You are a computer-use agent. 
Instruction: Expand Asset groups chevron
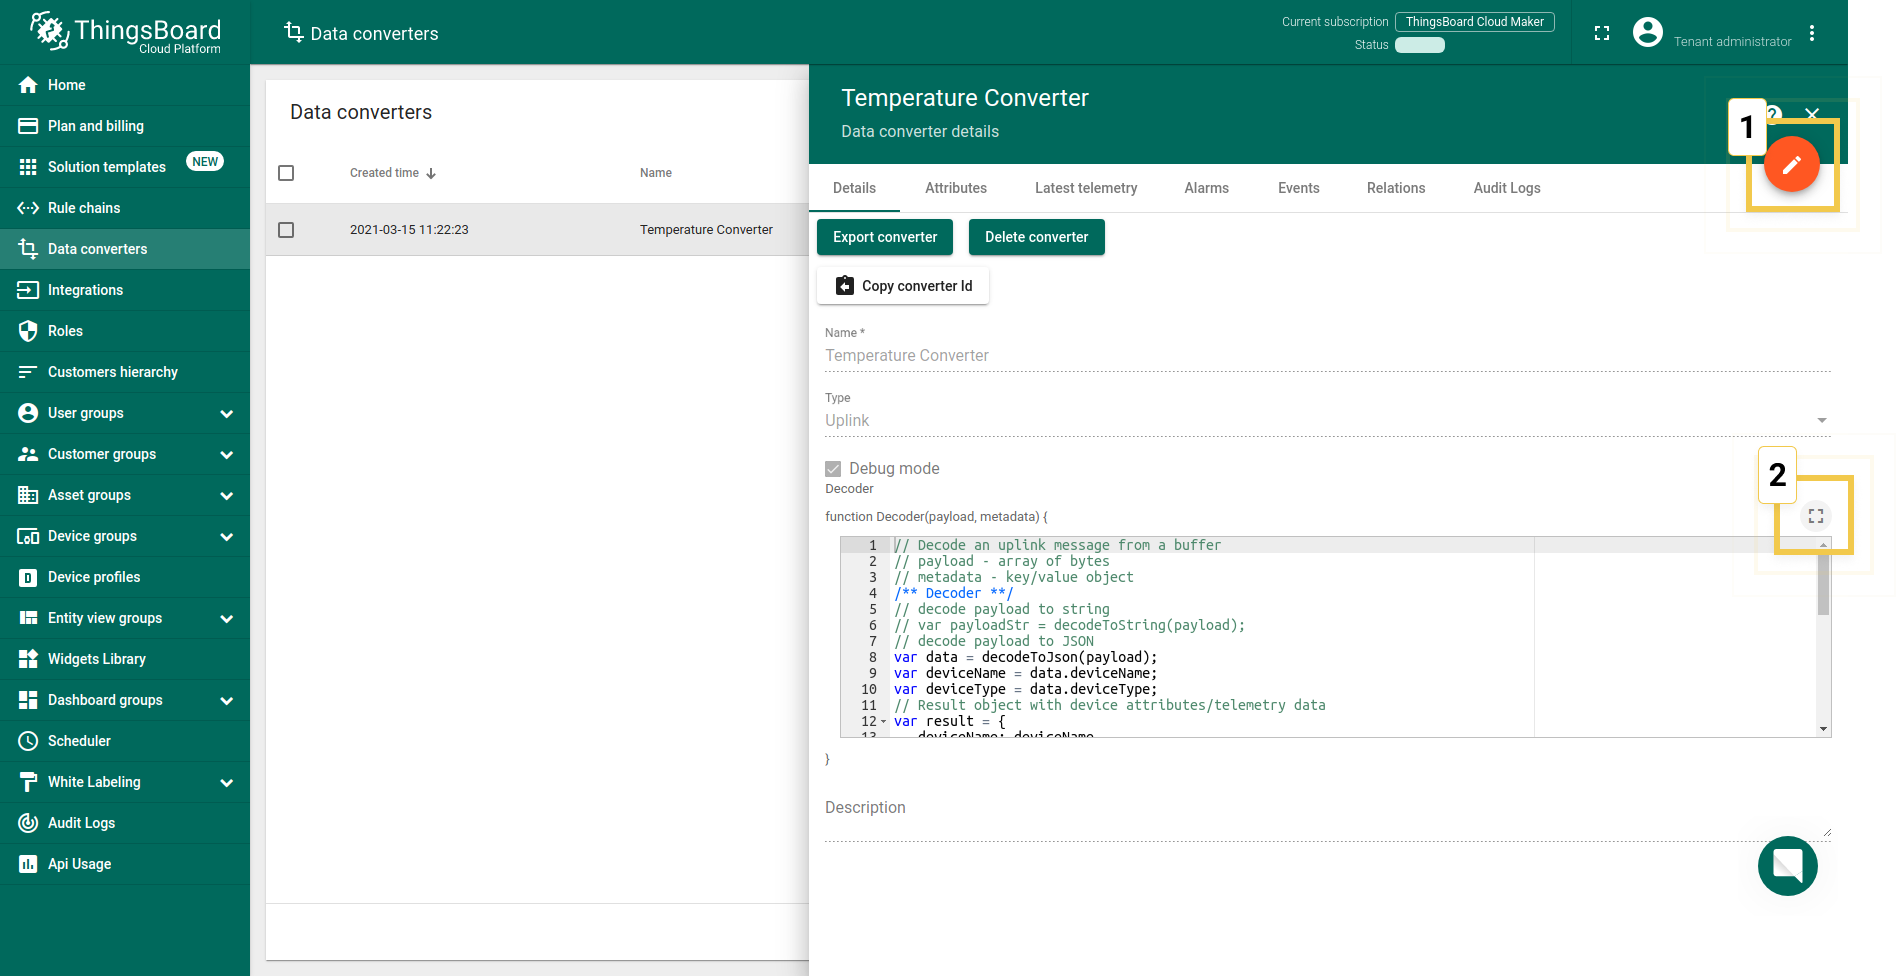tap(227, 495)
